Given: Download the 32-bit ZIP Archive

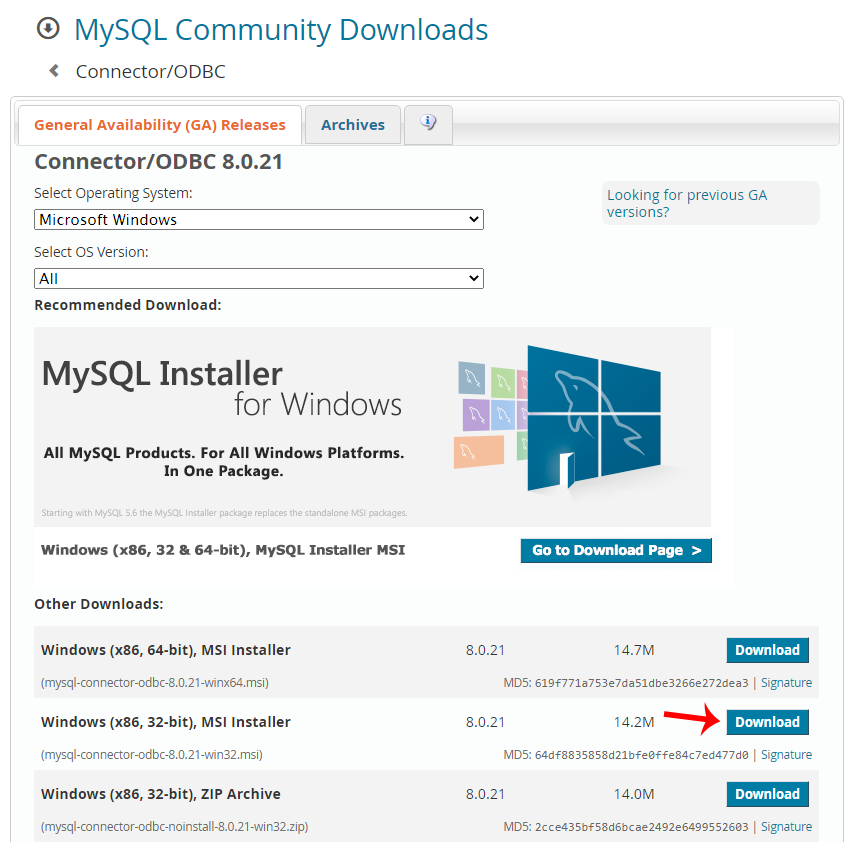Looking at the screenshot, I should tap(767, 794).
